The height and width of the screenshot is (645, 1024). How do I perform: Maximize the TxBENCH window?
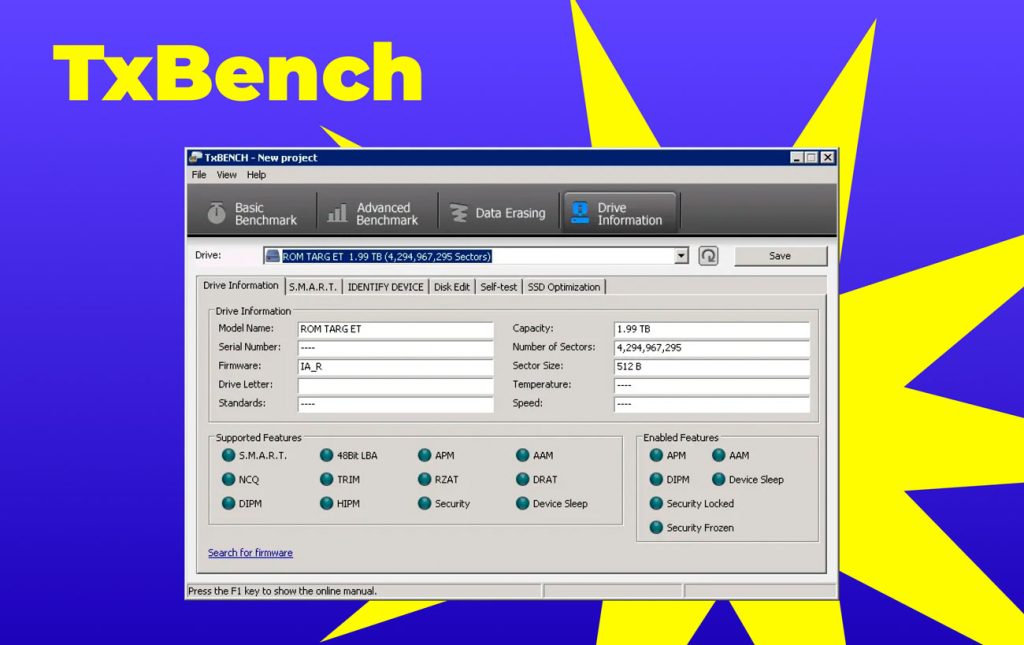click(x=811, y=157)
